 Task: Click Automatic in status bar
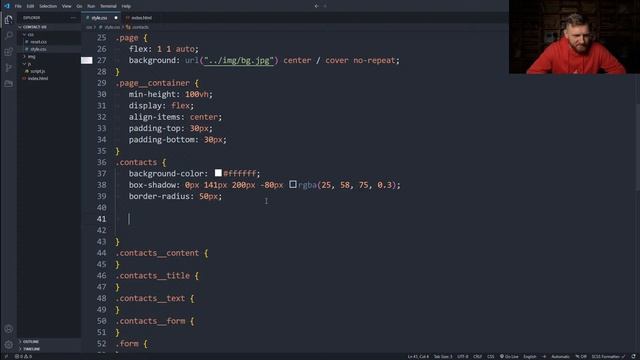560,356
